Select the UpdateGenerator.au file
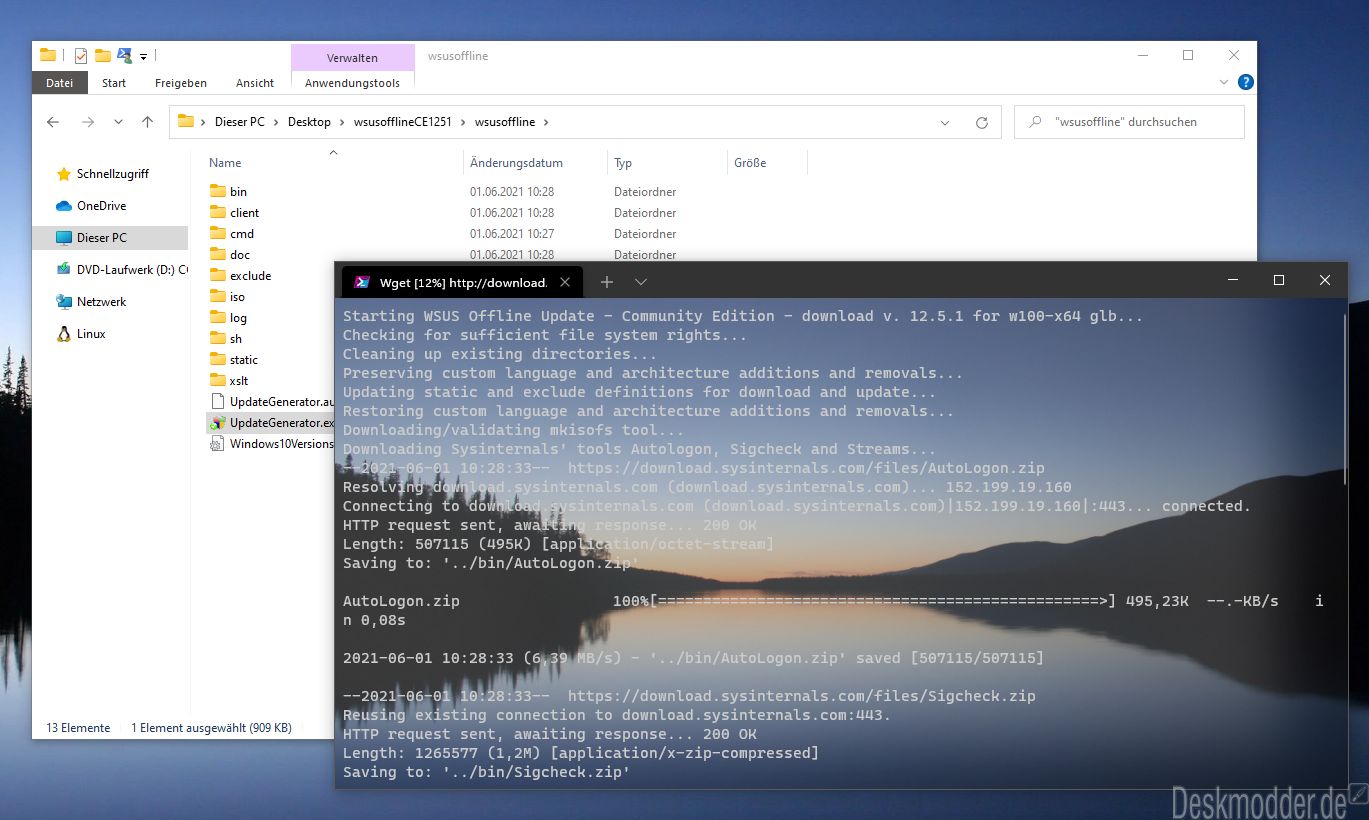The width and height of the screenshot is (1369, 820). pyautogui.click(x=270, y=402)
